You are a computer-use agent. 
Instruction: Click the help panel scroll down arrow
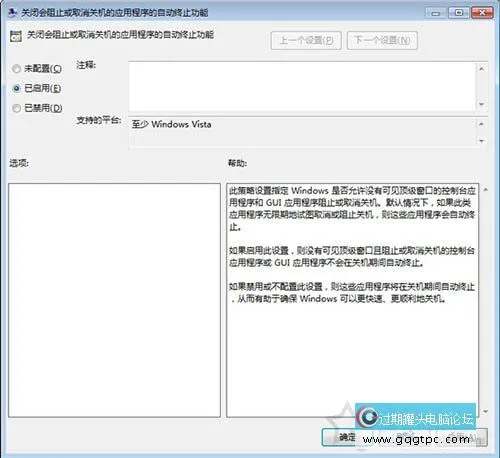coord(486,411)
